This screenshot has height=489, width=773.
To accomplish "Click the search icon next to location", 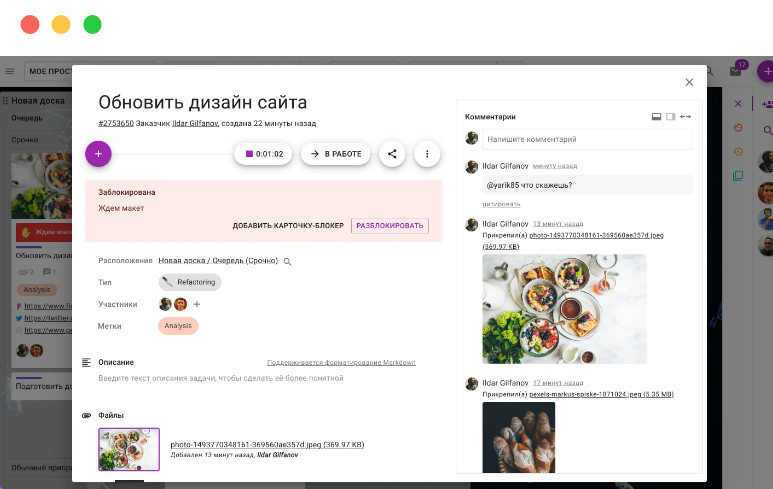I will (x=287, y=262).
